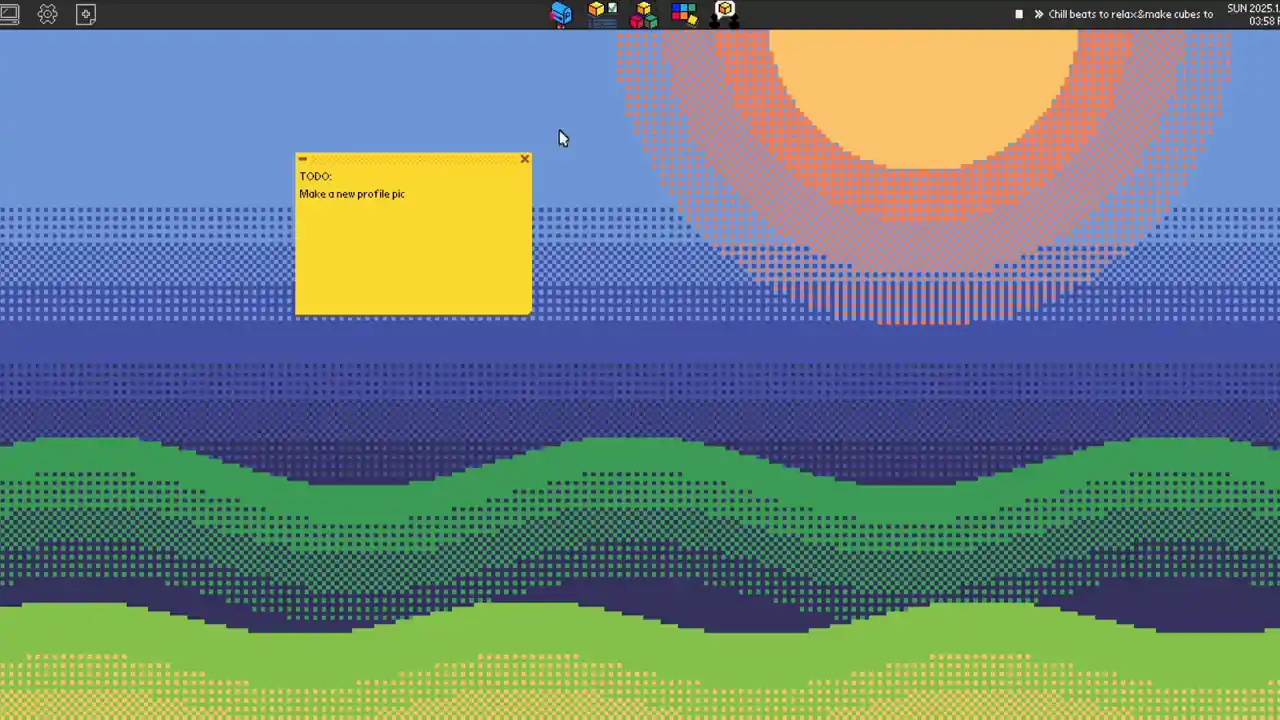Place cursor after 'Make a new profile pic'
The width and height of the screenshot is (1280, 720).
[x=406, y=194]
